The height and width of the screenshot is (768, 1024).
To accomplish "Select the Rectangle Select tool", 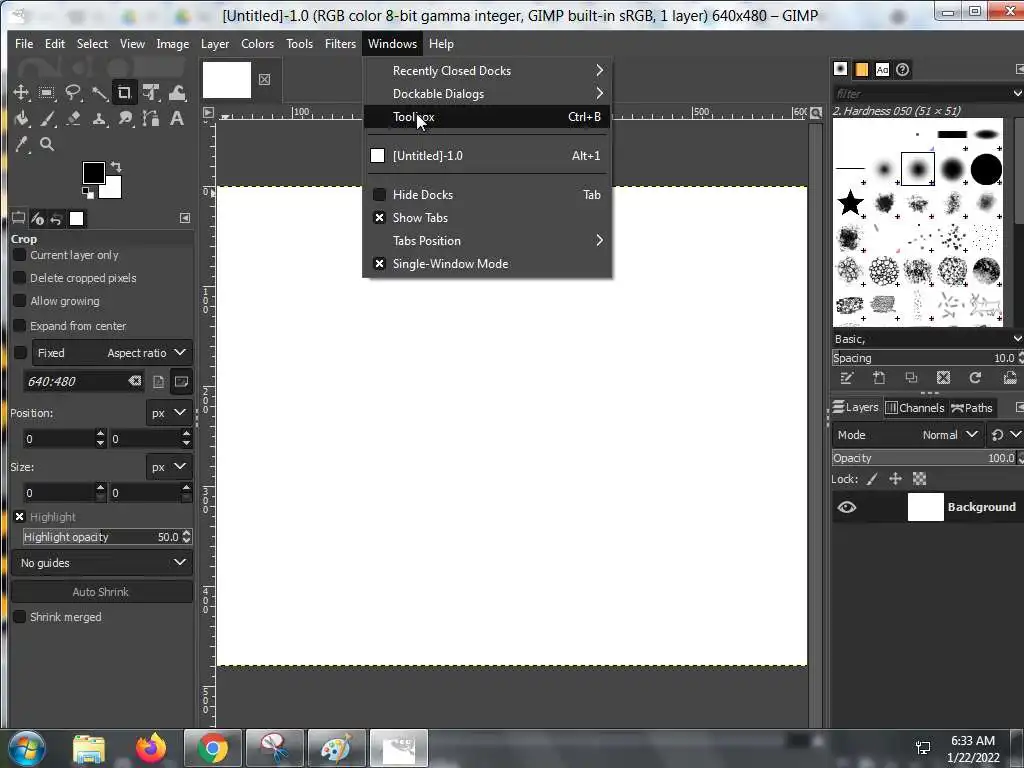I will (46, 92).
